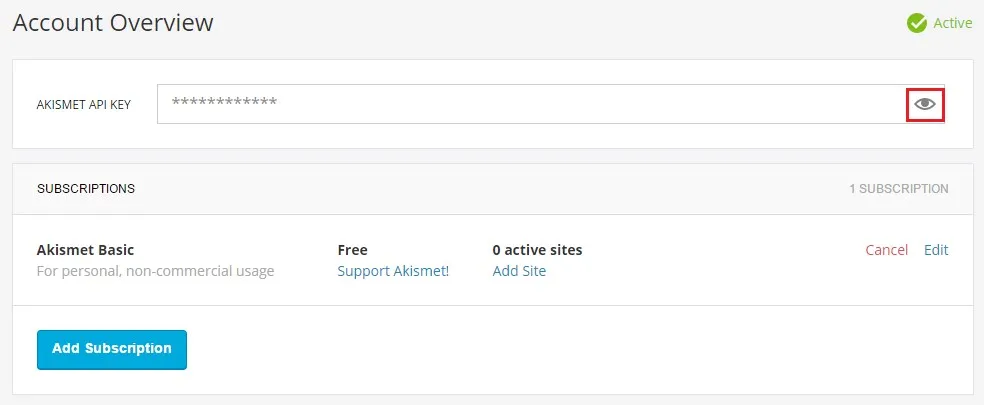Click the personal, non-commercial usage description

[155, 271]
